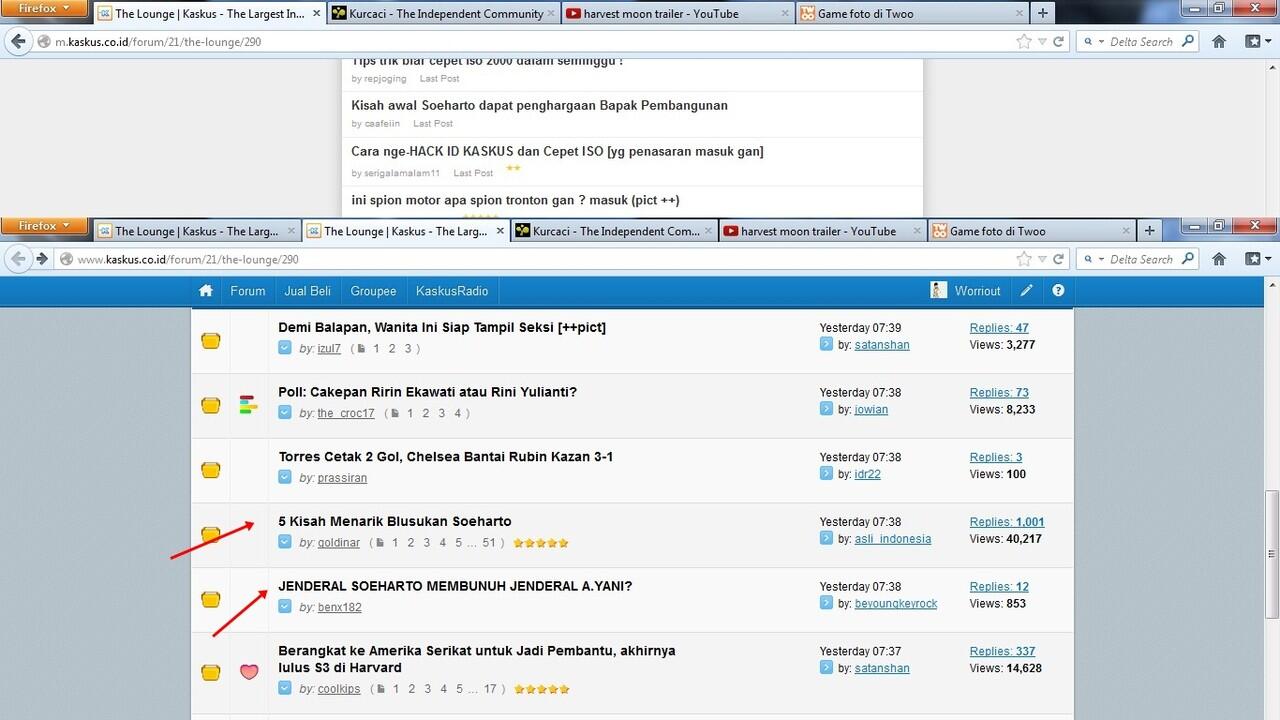The image size is (1280, 720).
Task: Expand URL history dropdown in the www.kaskus.co.id window
Action: [1043, 259]
